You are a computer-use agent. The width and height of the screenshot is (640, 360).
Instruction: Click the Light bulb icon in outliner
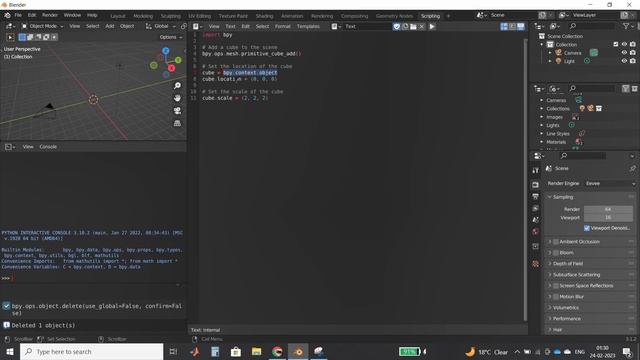point(558,61)
